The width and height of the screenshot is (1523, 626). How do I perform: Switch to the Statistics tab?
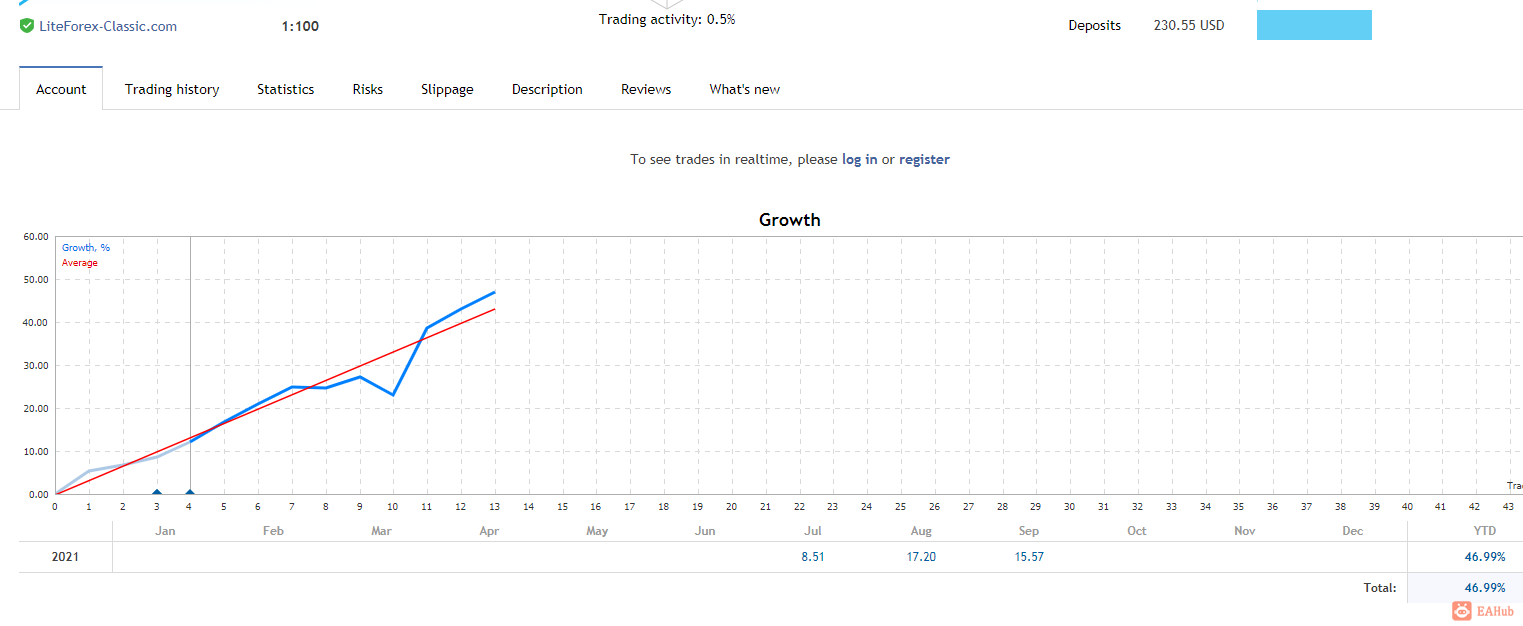point(285,89)
